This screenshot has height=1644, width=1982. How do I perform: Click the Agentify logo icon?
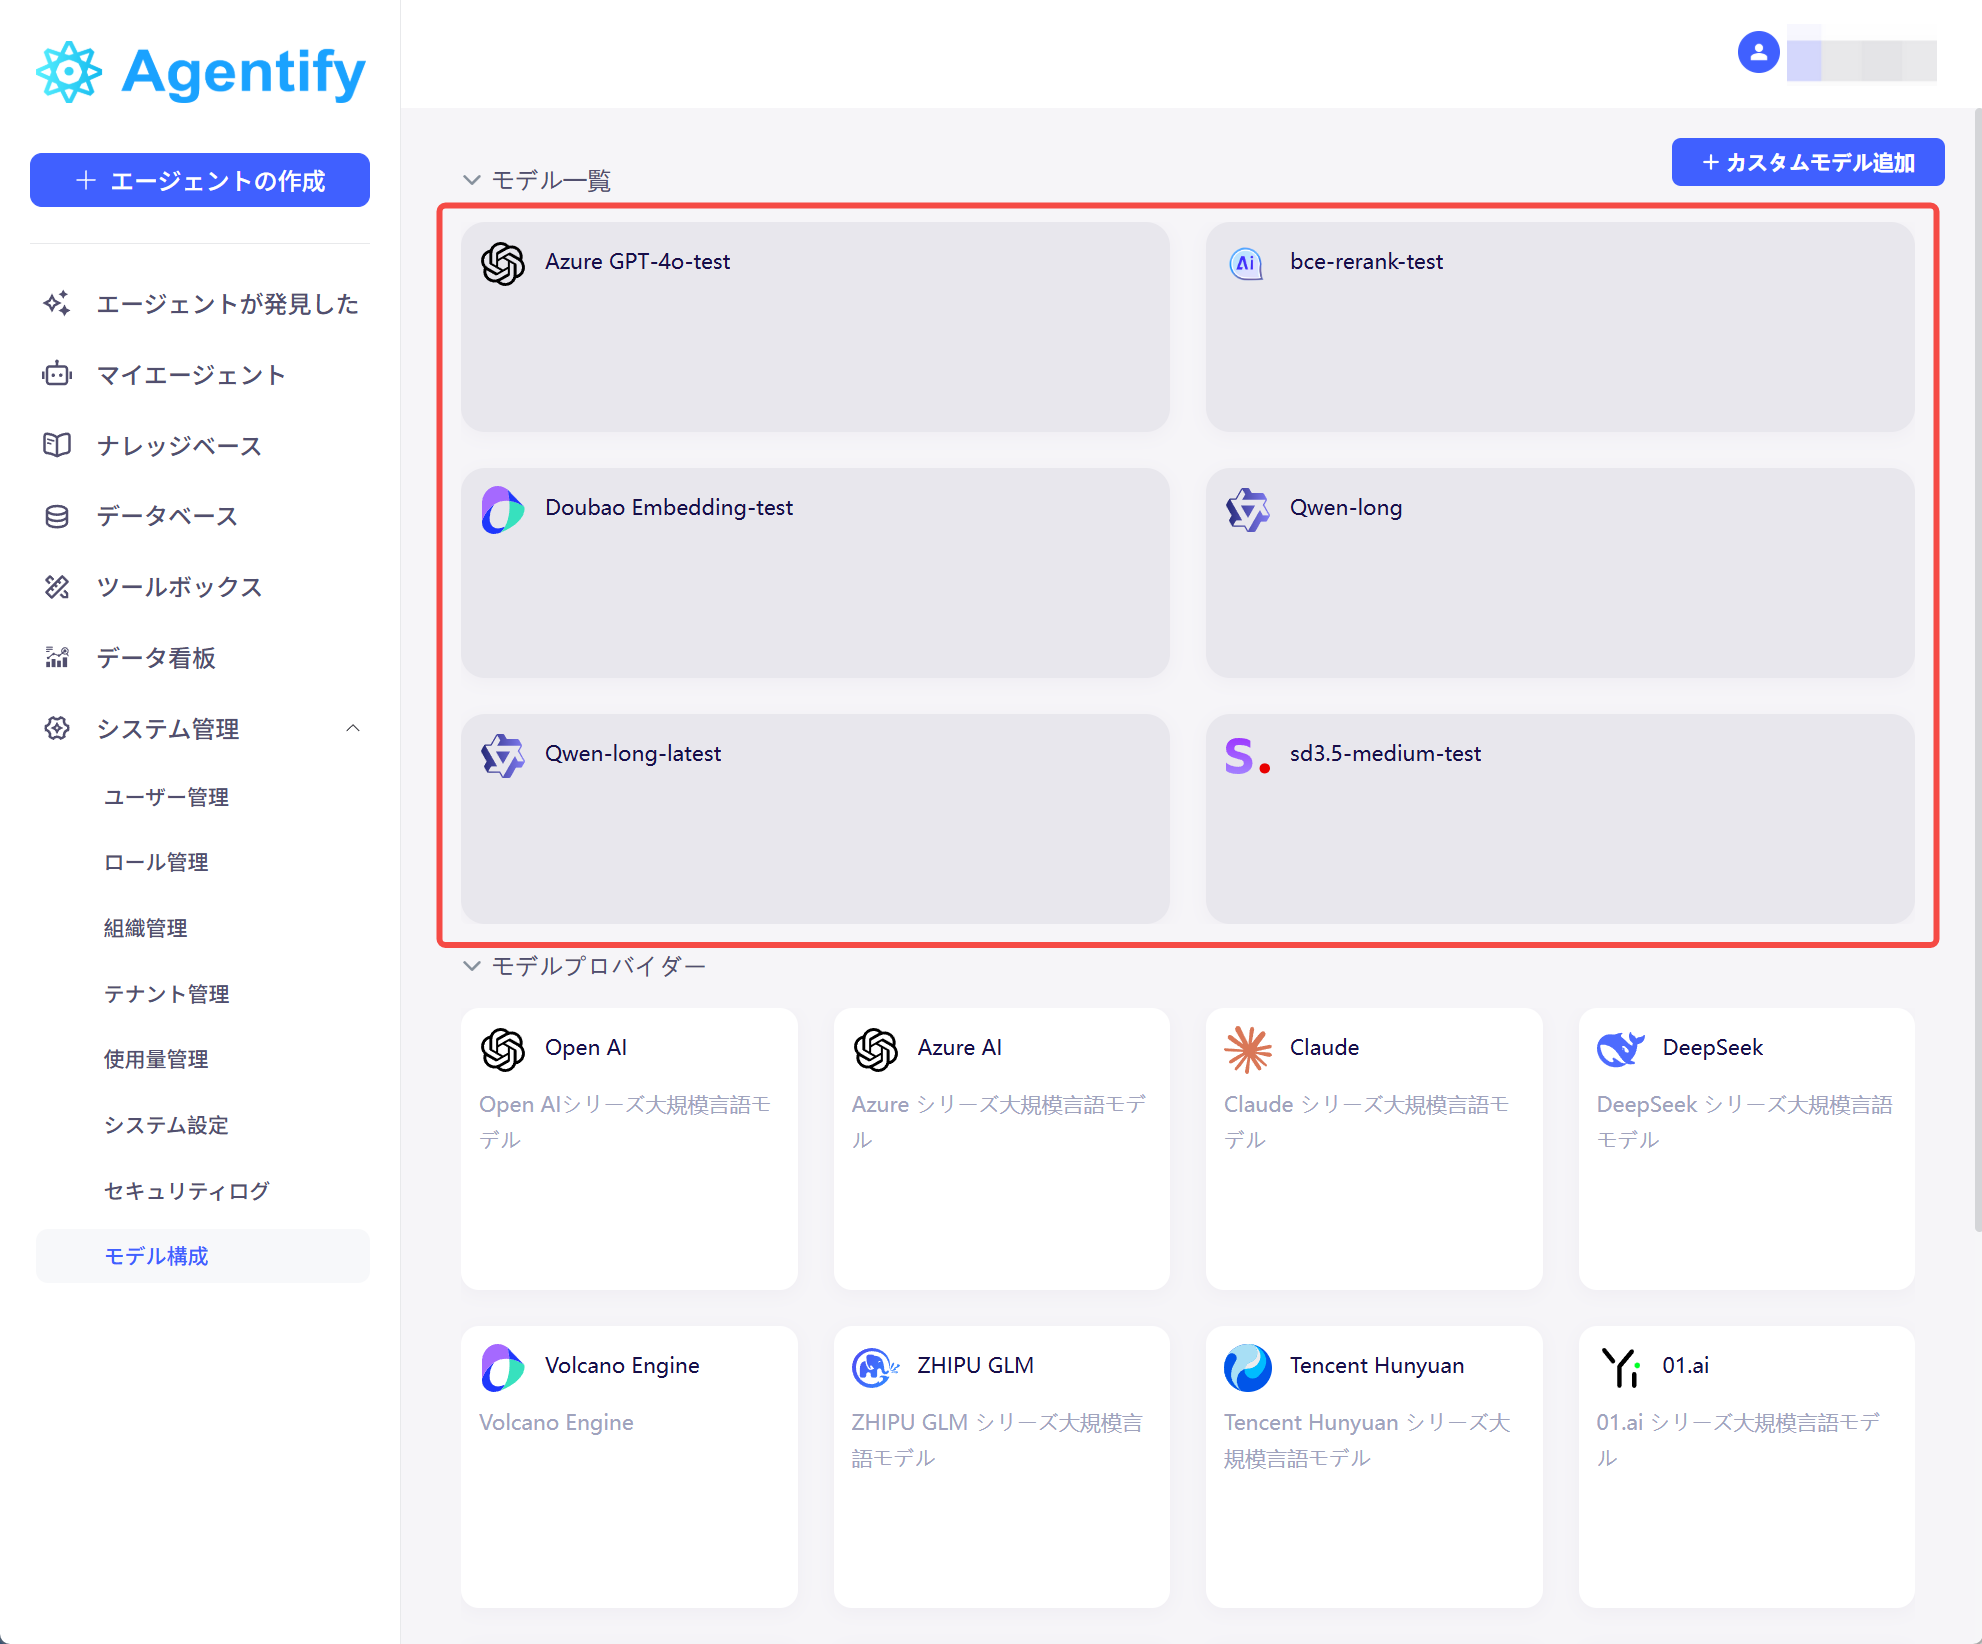pos(68,72)
